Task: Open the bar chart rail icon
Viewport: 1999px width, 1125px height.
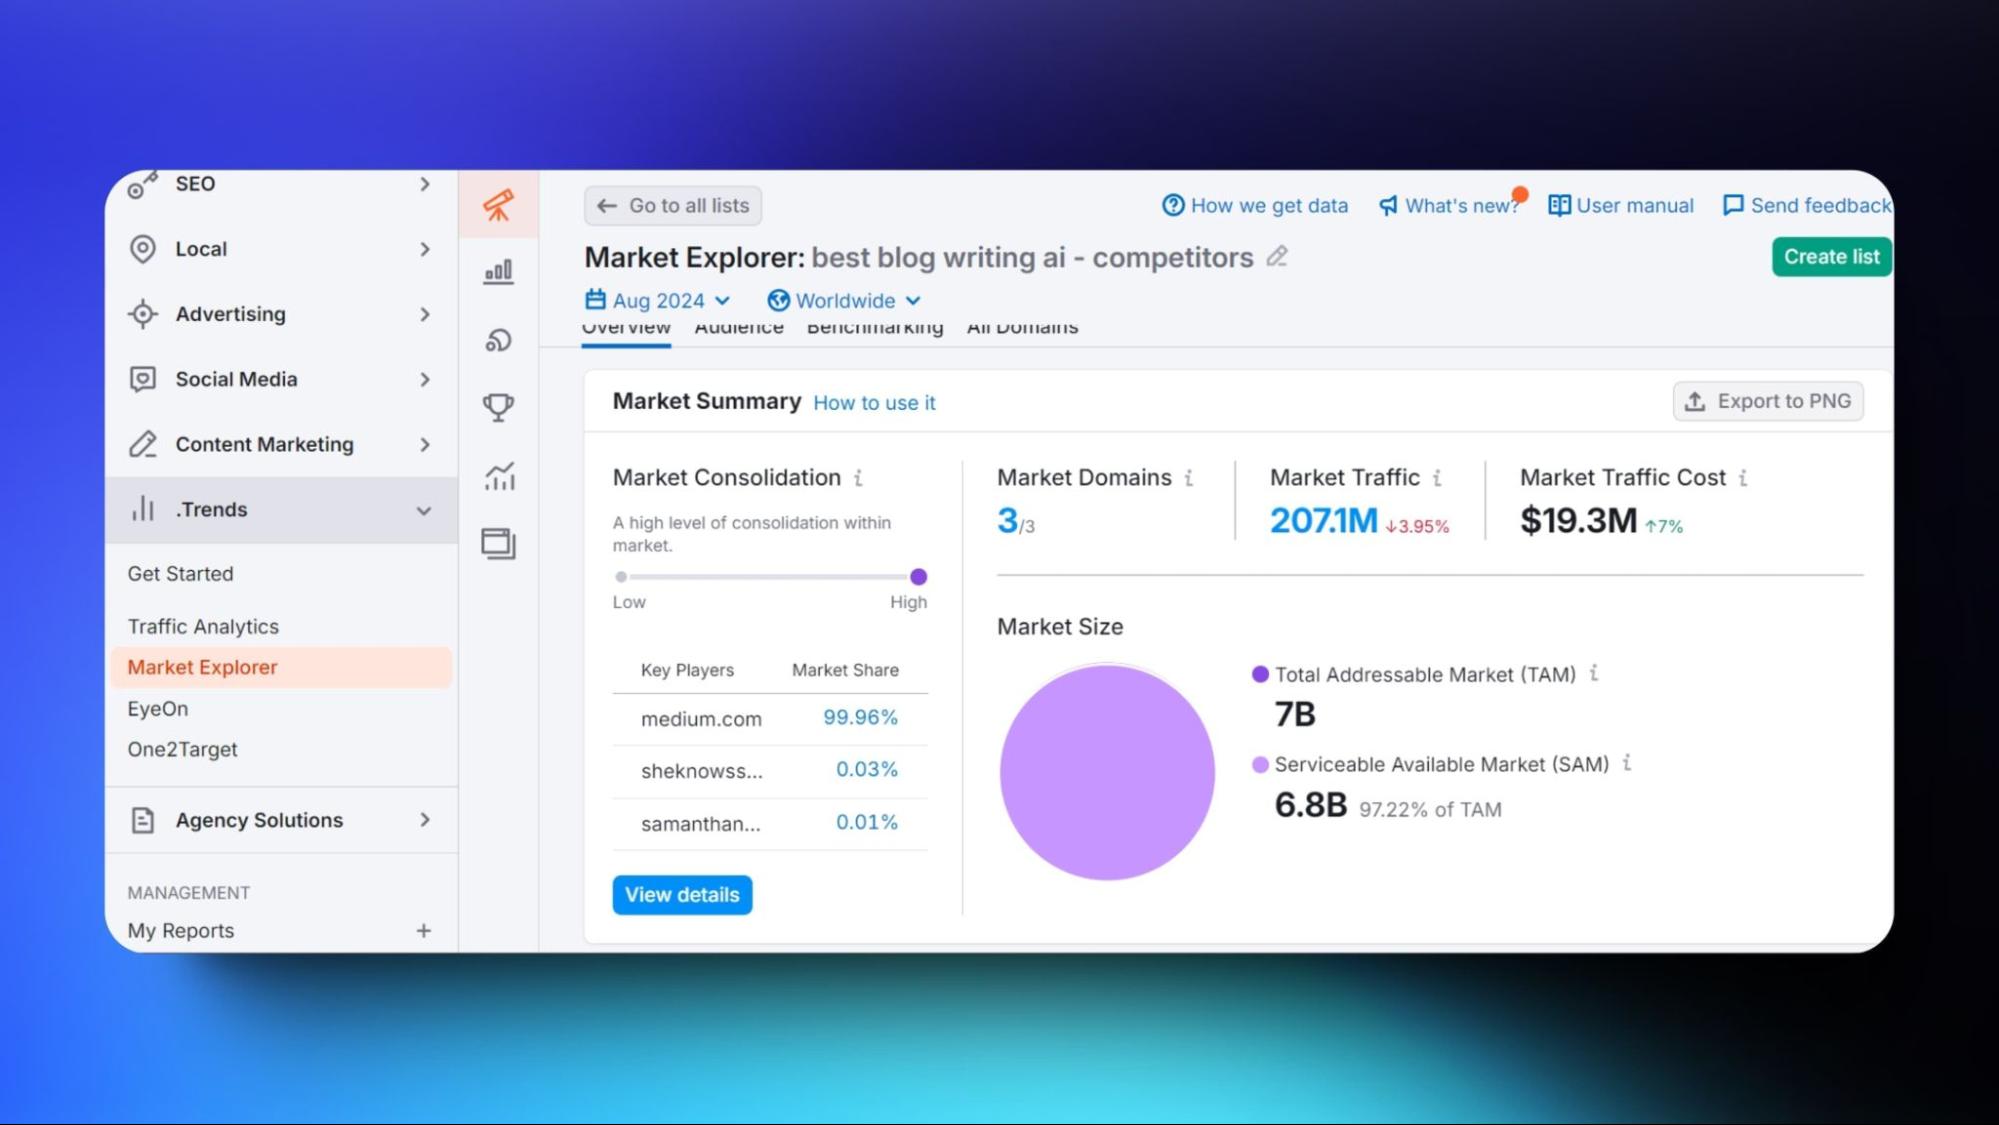Action: click(498, 271)
